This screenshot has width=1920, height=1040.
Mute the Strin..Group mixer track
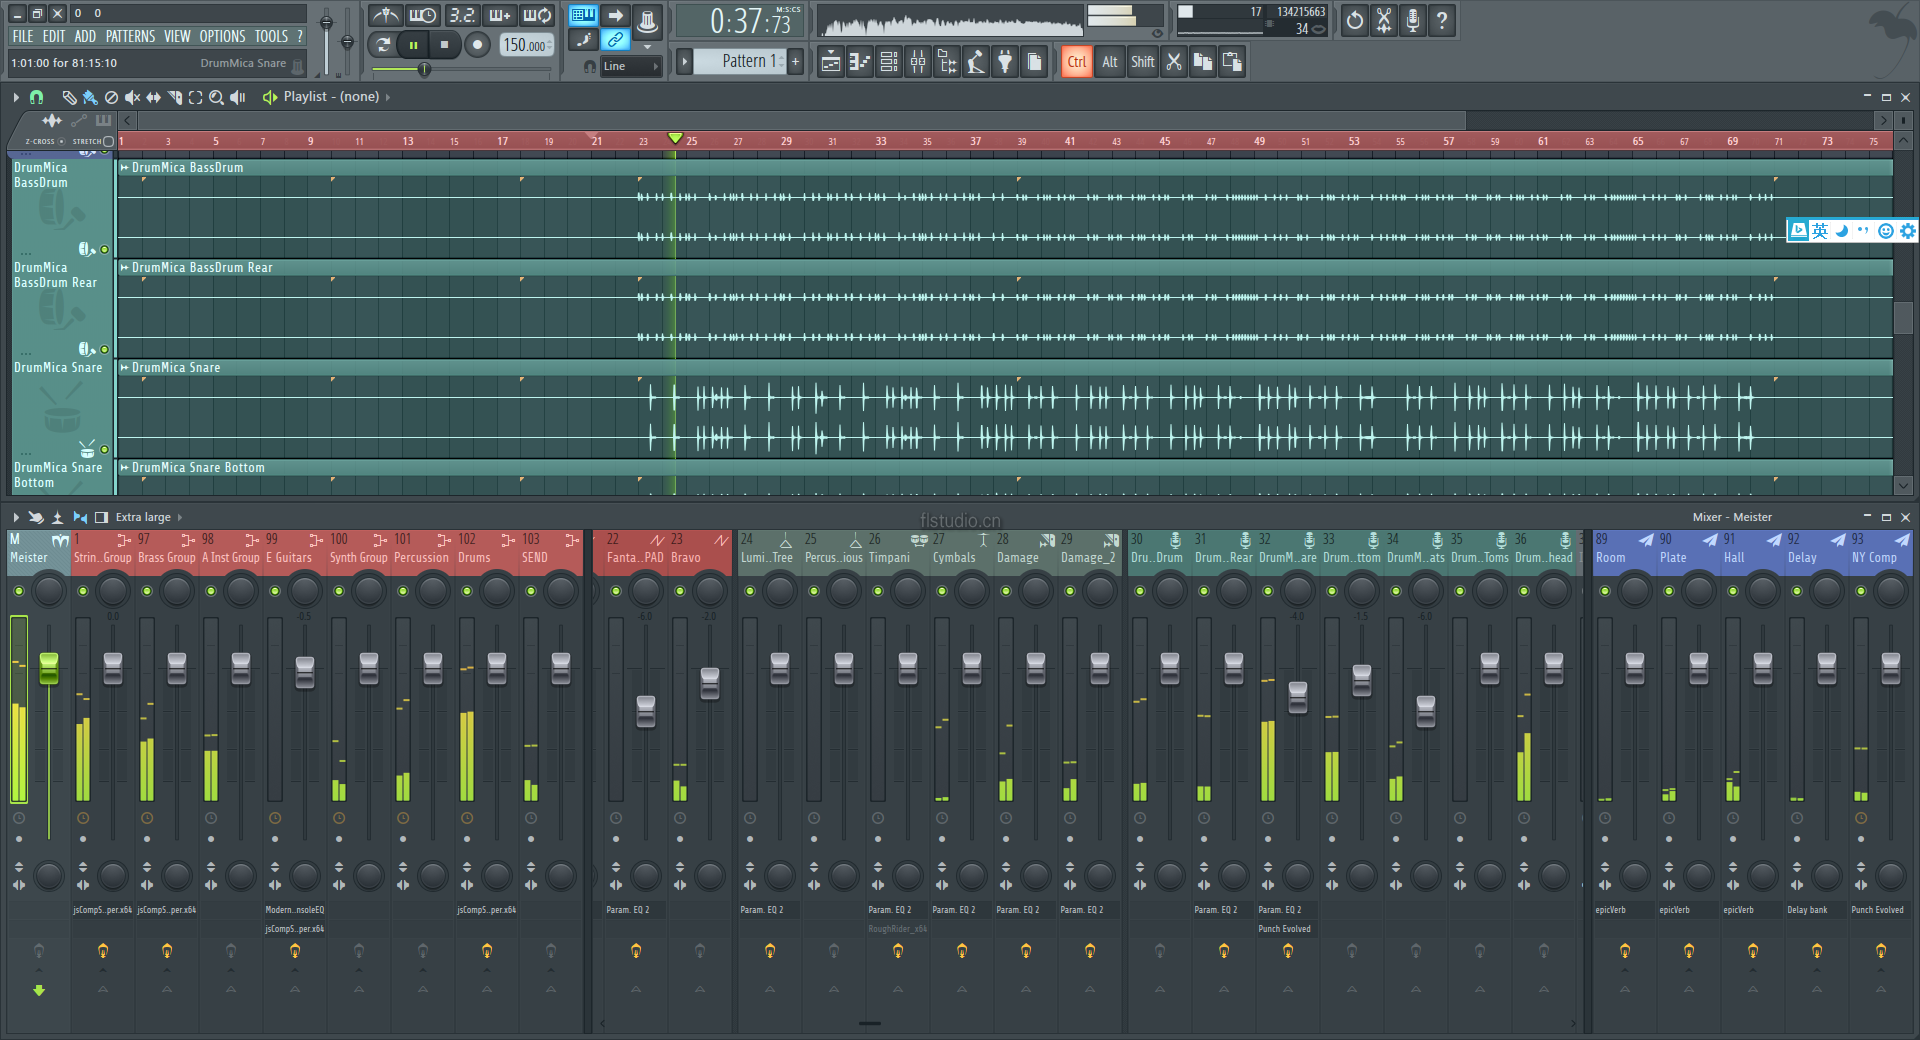82,591
